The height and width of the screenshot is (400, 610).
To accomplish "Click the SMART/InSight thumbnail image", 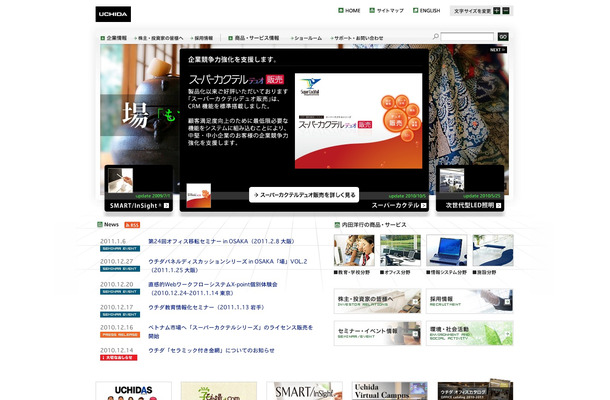I will (x=120, y=180).
